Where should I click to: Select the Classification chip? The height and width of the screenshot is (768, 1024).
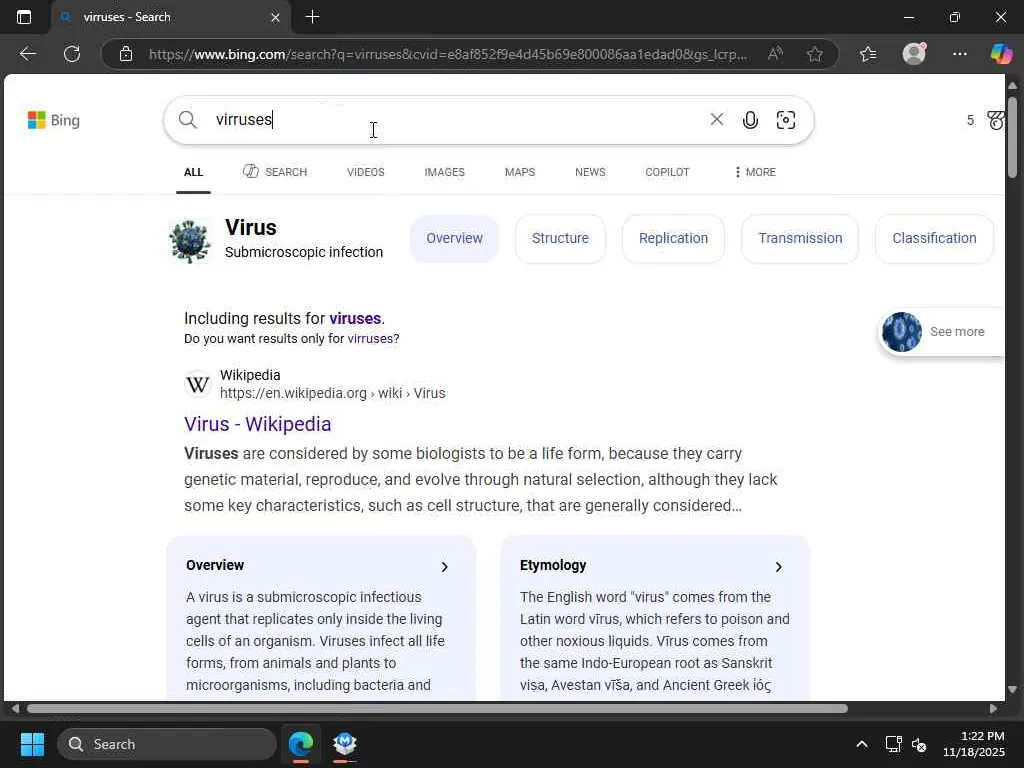pos(935,238)
